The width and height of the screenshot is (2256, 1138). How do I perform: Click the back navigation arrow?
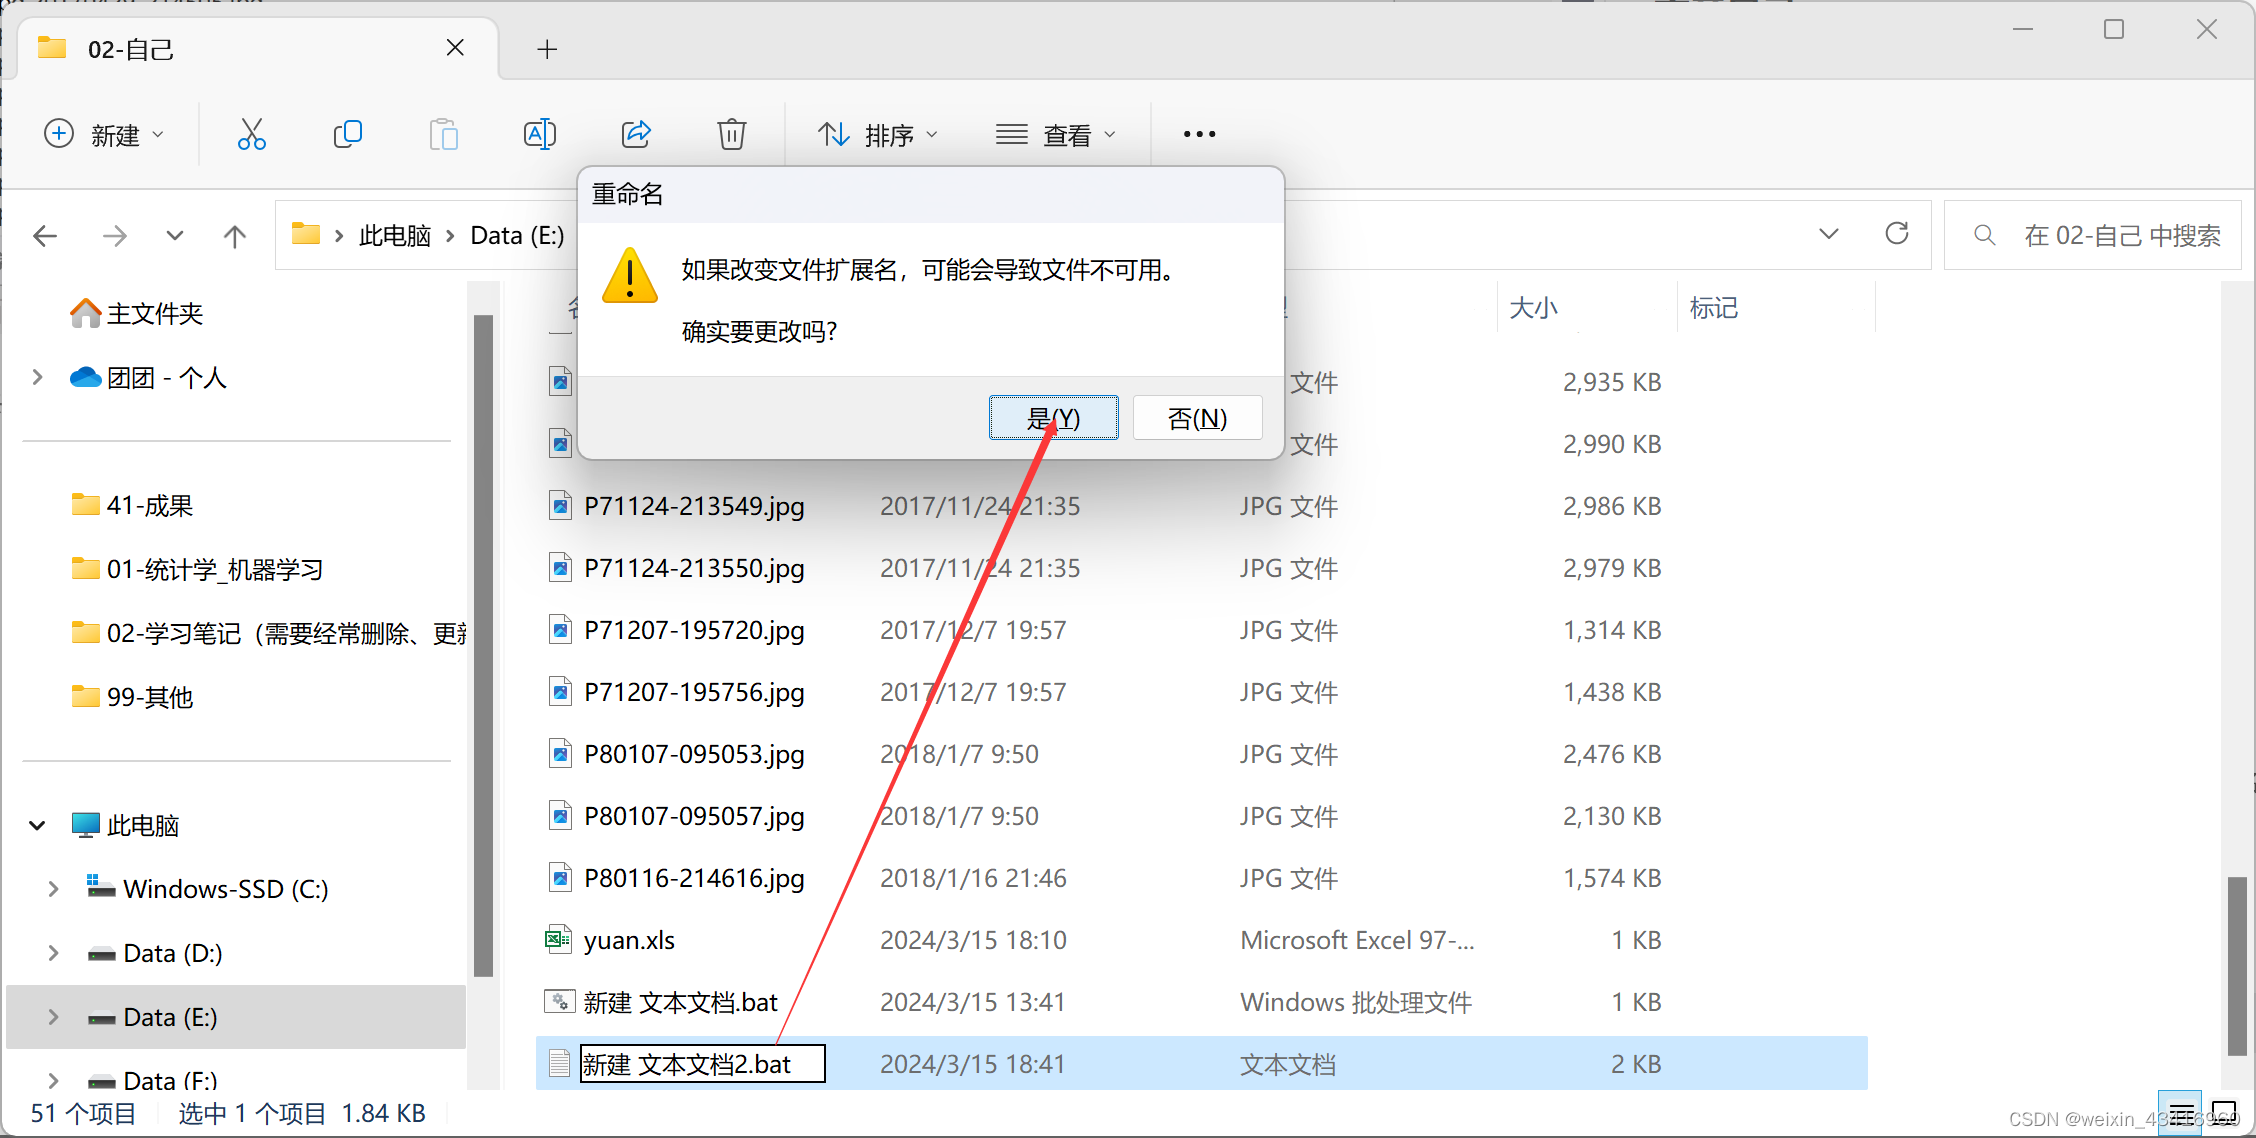[46, 236]
